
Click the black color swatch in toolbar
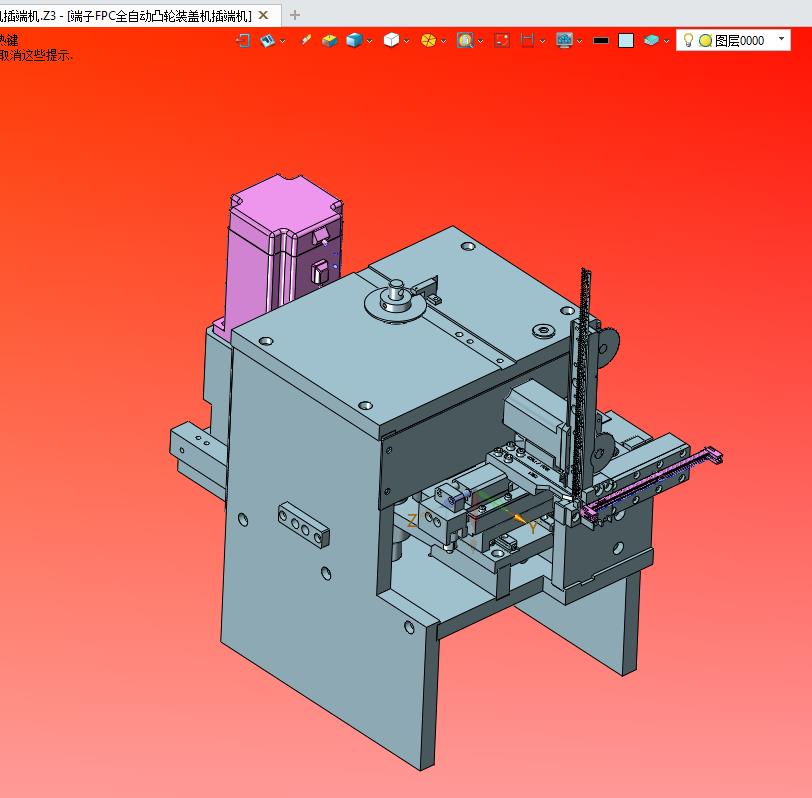pyautogui.click(x=601, y=40)
